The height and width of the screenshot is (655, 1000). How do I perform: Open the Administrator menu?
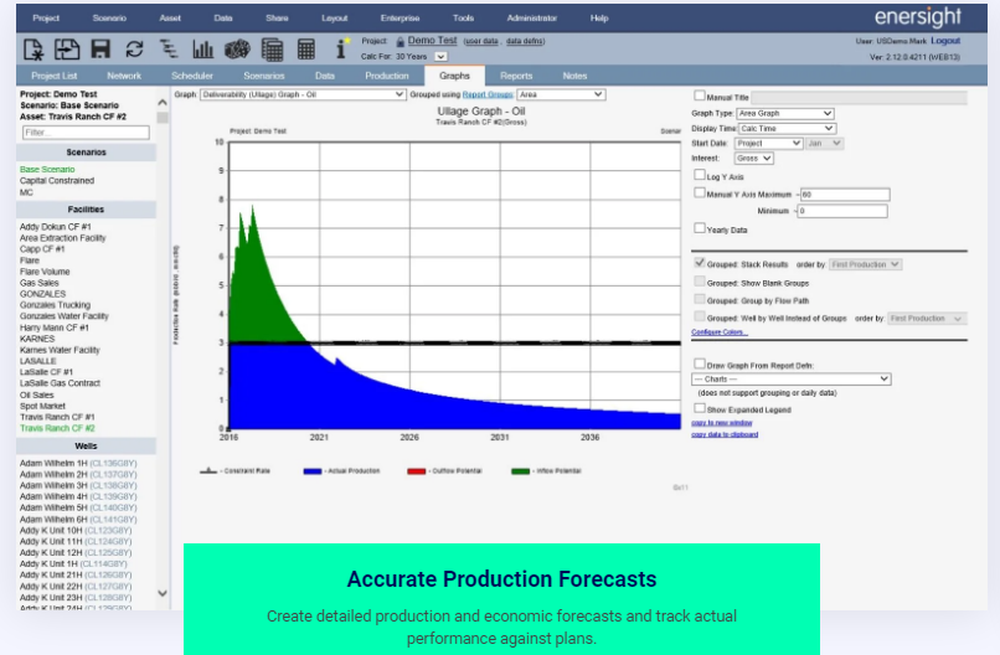[532, 18]
